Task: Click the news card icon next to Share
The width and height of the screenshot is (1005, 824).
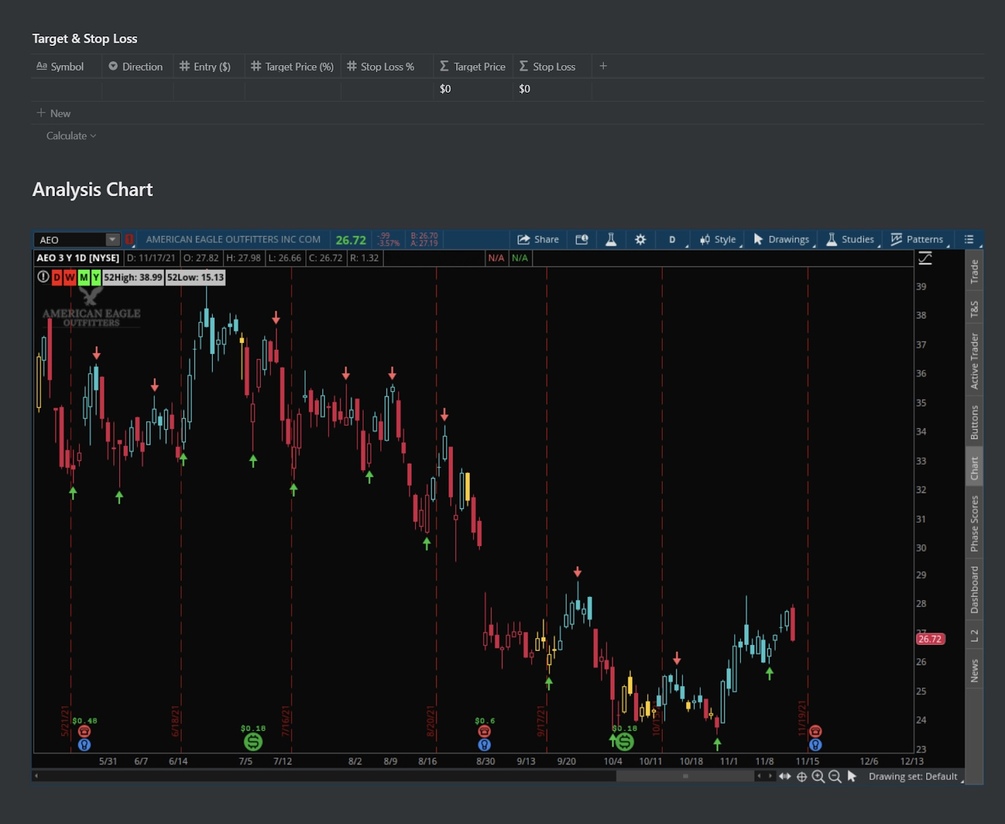Action: pos(581,239)
